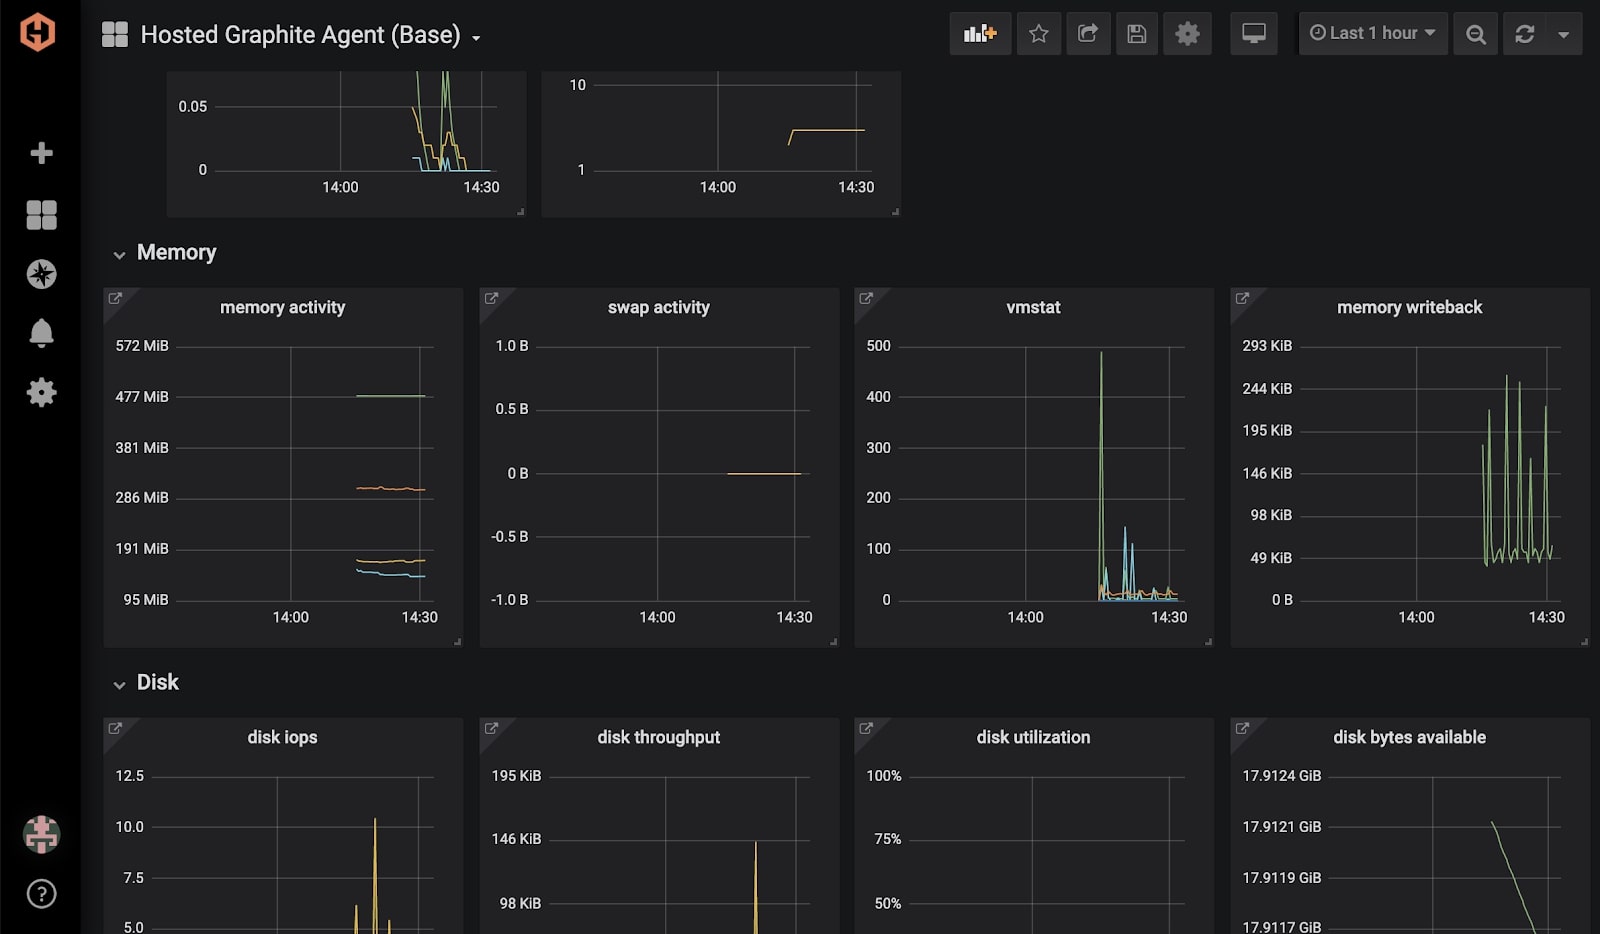
Task: Open link icon on disk throughput panel
Action: [x=491, y=728]
